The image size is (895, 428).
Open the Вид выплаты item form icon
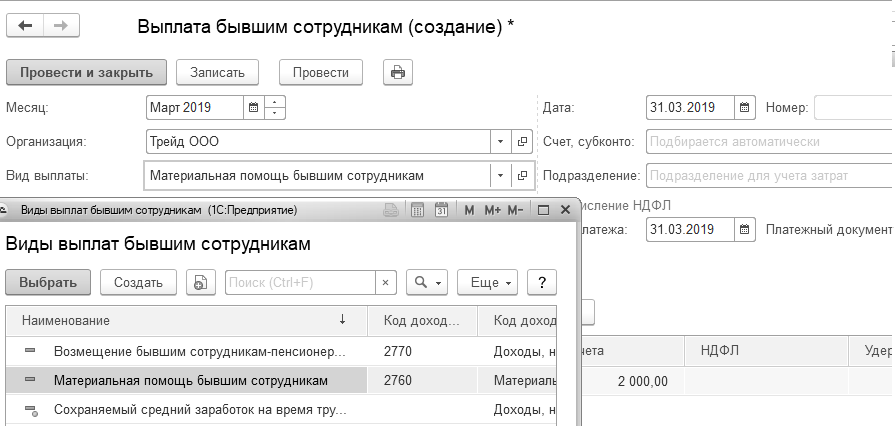tap(522, 176)
